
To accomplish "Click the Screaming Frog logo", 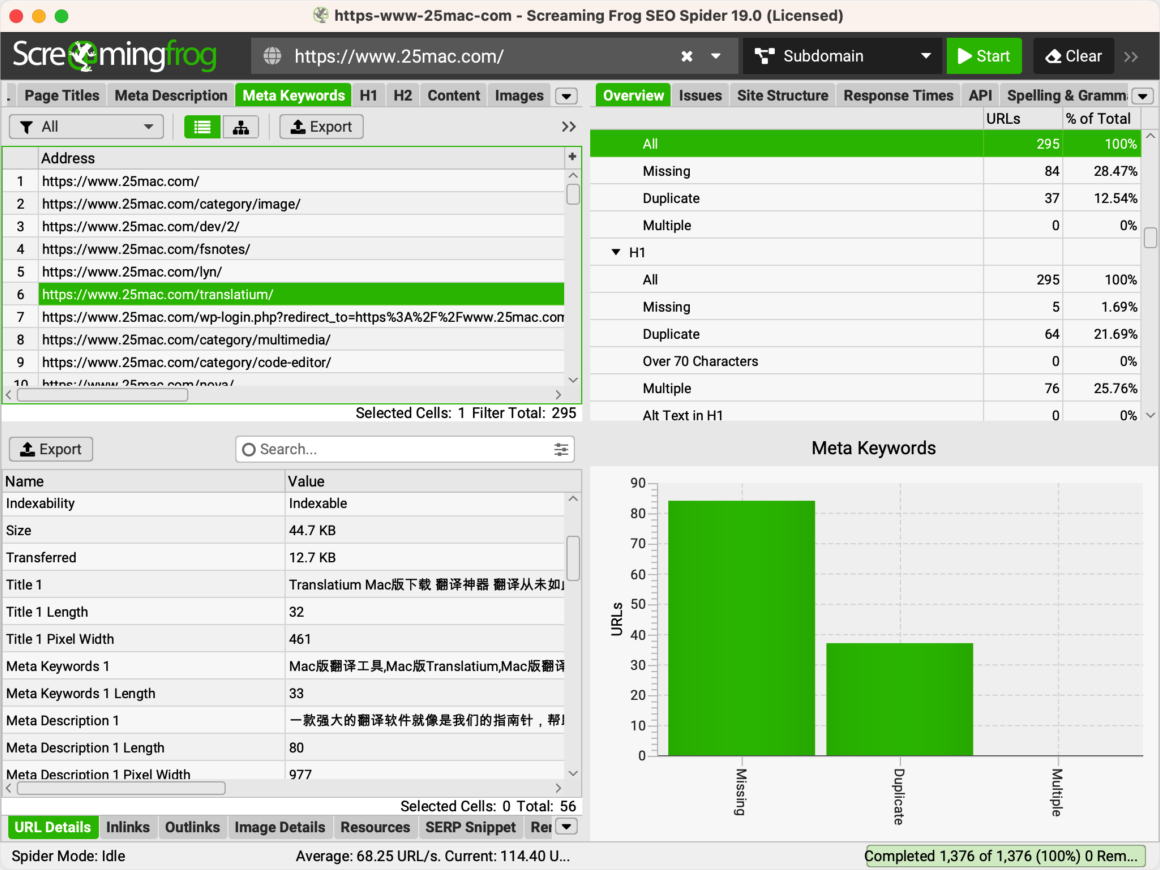I will [115, 55].
